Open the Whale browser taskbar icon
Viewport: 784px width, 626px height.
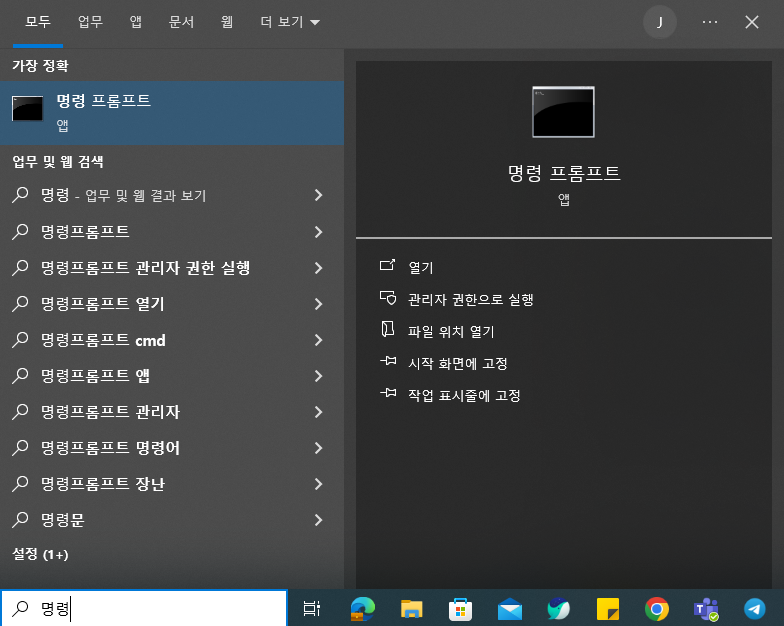pyautogui.click(x=558, y=609)
